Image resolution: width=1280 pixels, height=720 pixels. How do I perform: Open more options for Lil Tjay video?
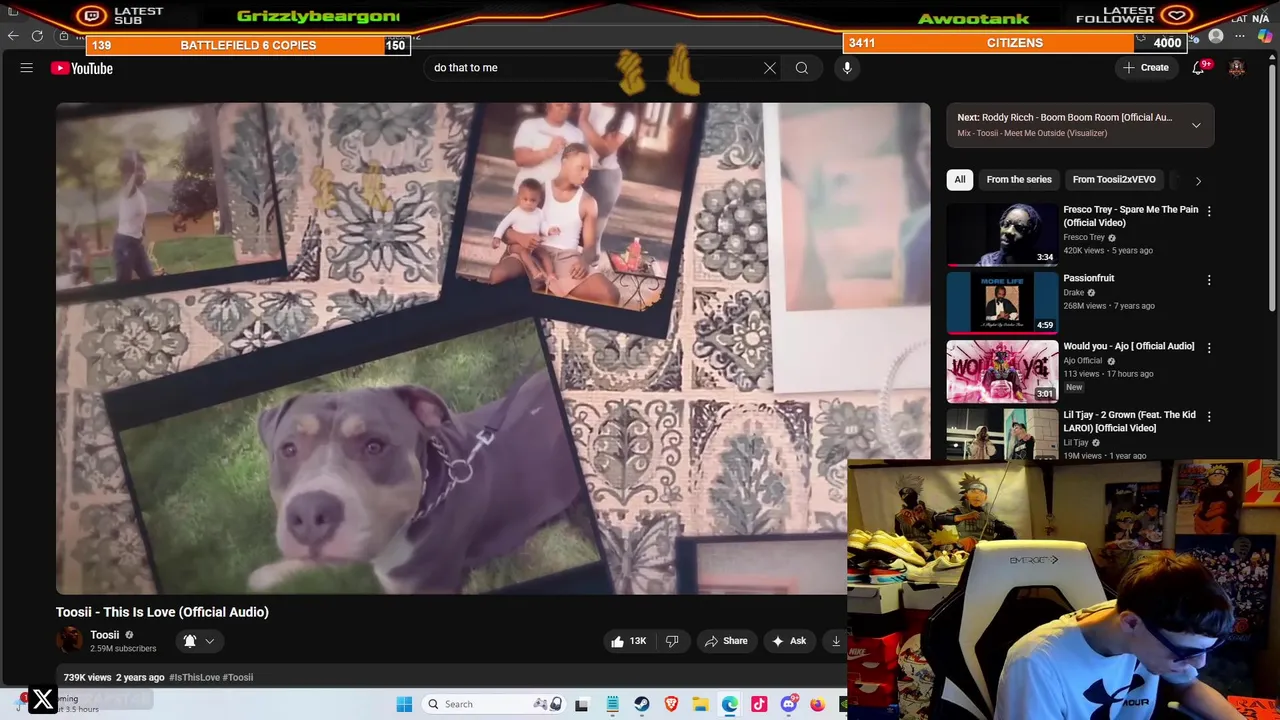[x=1209, y=416]
